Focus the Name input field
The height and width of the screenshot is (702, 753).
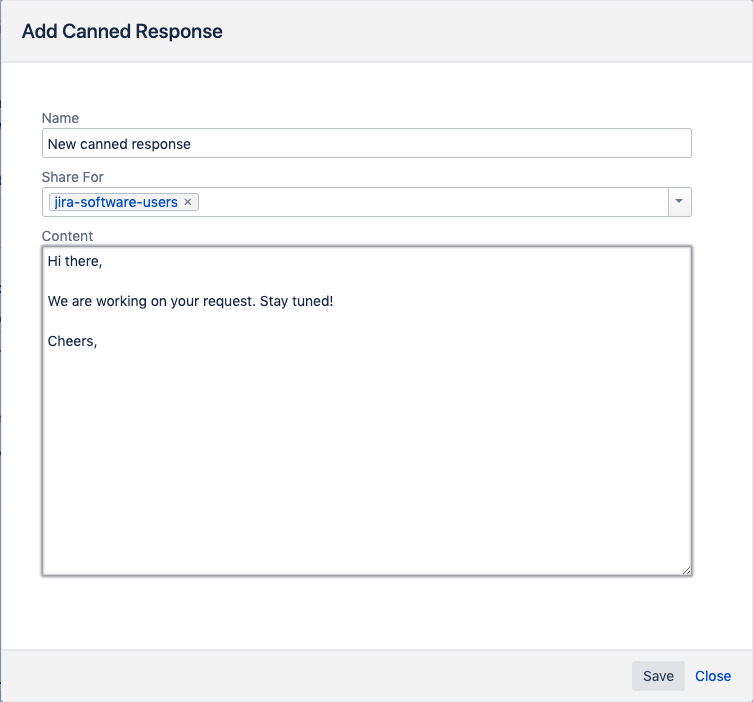tap(366, 143)
